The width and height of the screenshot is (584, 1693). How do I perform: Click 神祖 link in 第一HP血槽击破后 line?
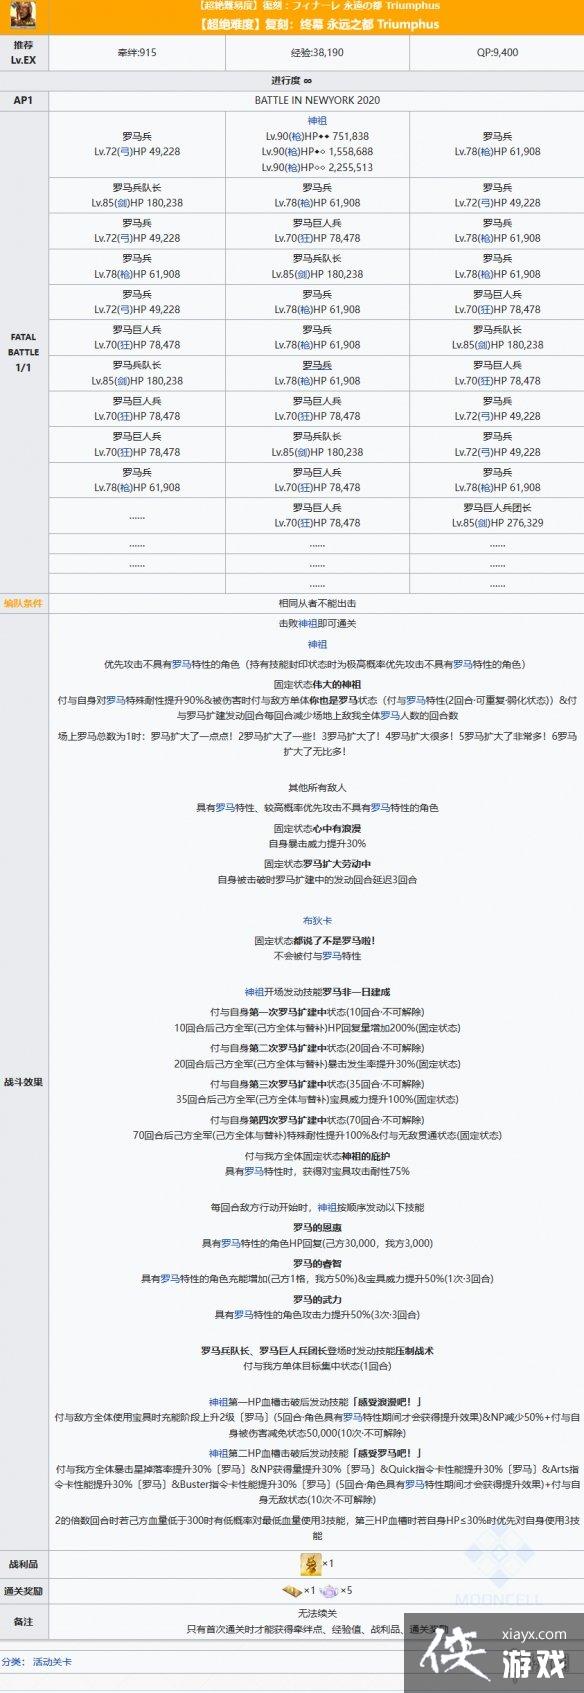point(218,1402)
